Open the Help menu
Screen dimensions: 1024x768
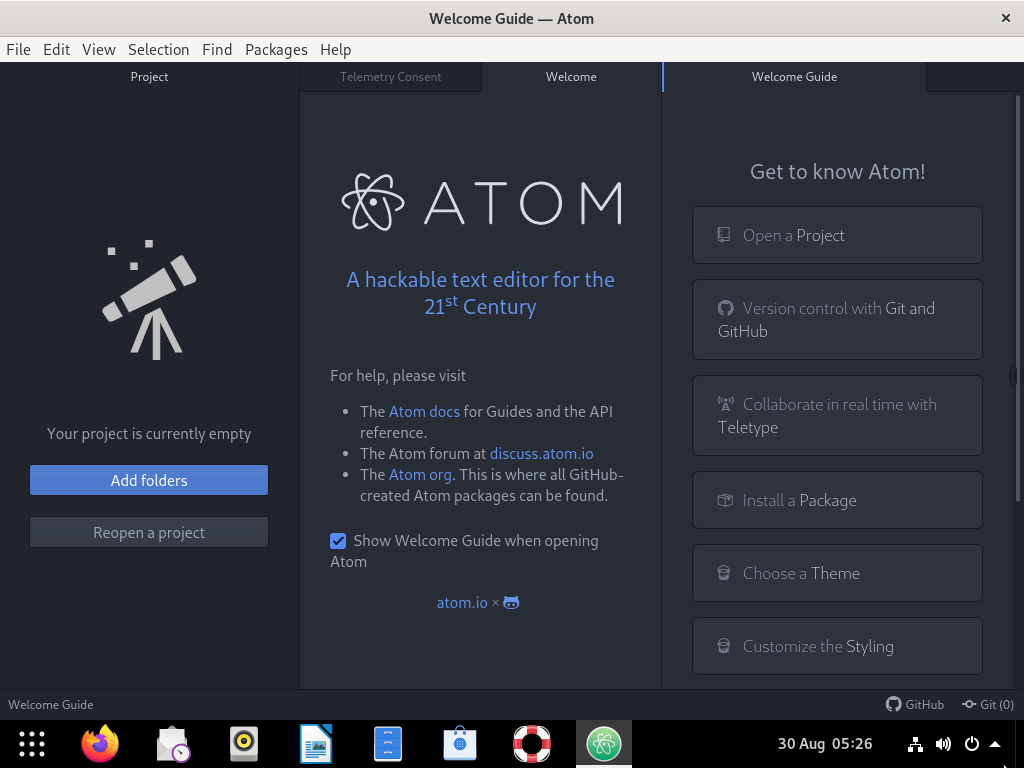pos(336,50)
